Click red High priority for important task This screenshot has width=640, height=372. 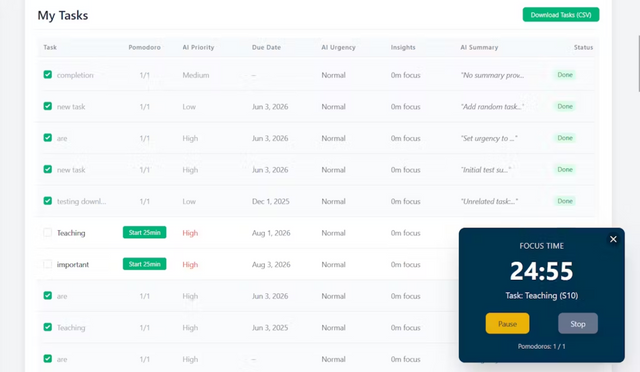pyautogui.click(x=190, y=265)
